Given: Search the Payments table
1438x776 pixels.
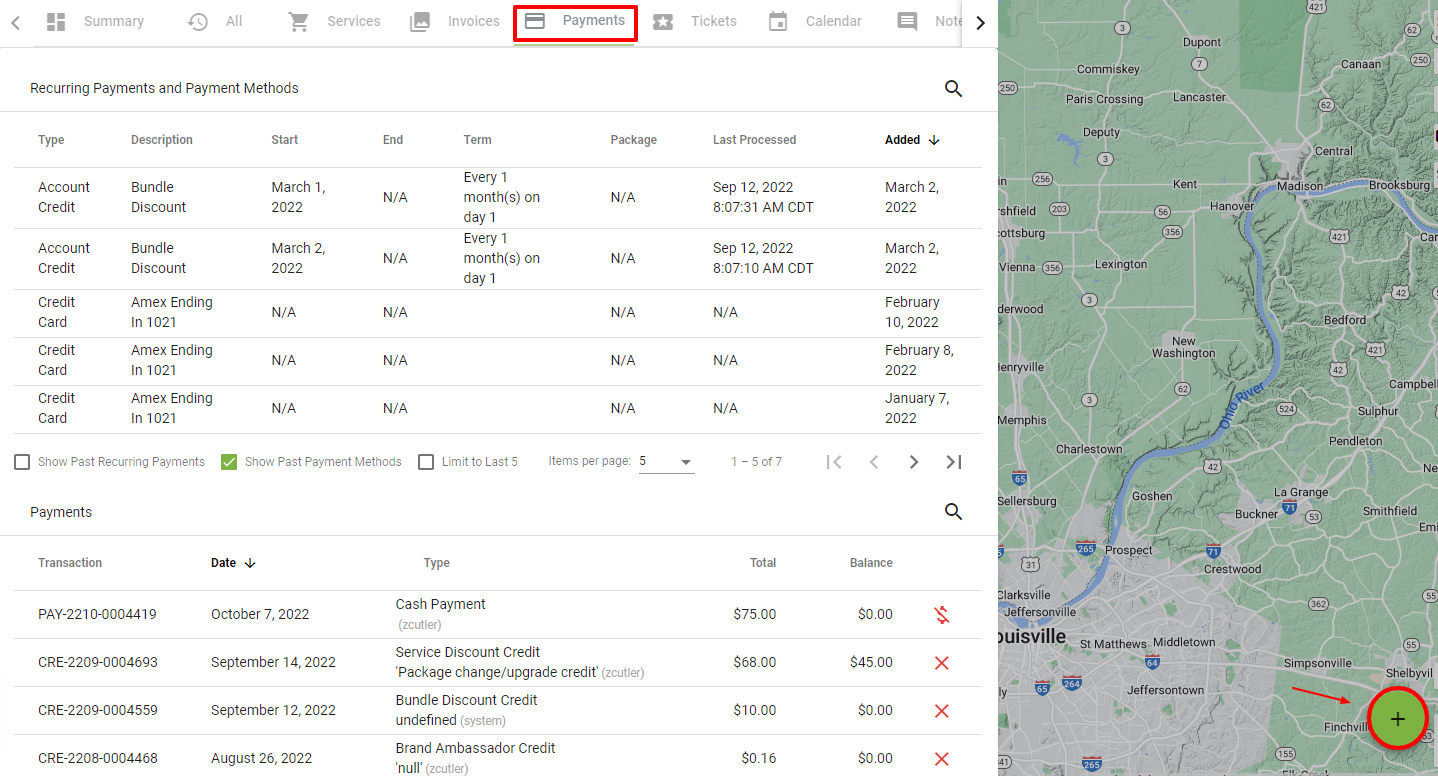Looking at the screenshot, I should point(953,512).
